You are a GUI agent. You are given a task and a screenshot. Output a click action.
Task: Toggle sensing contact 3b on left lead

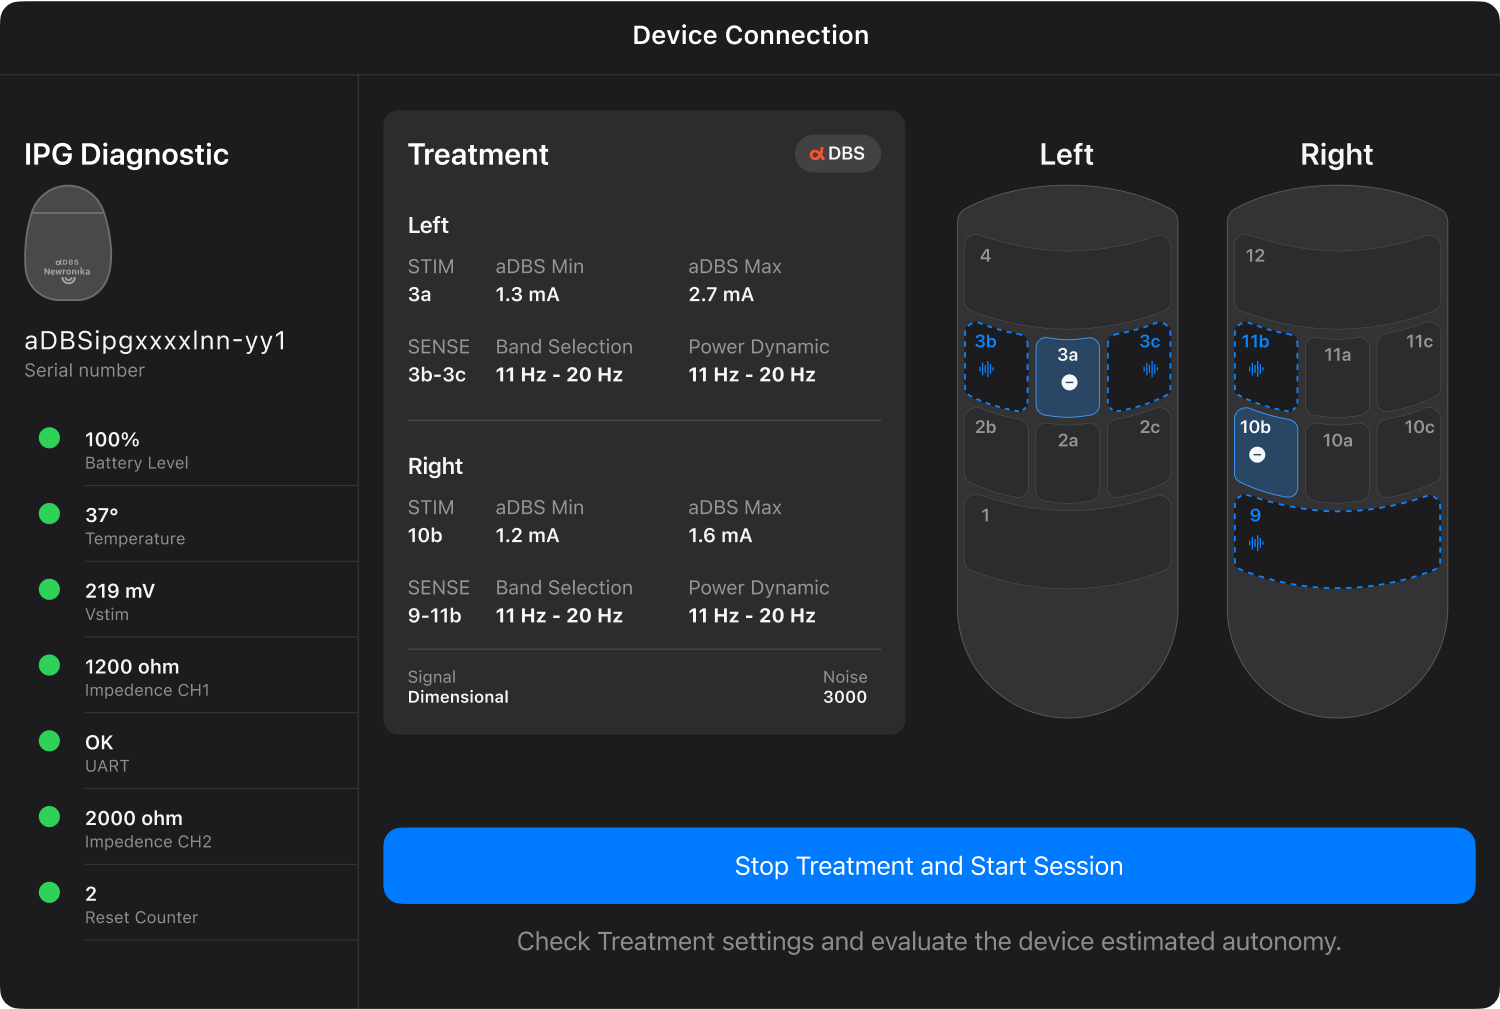point(996,366)
